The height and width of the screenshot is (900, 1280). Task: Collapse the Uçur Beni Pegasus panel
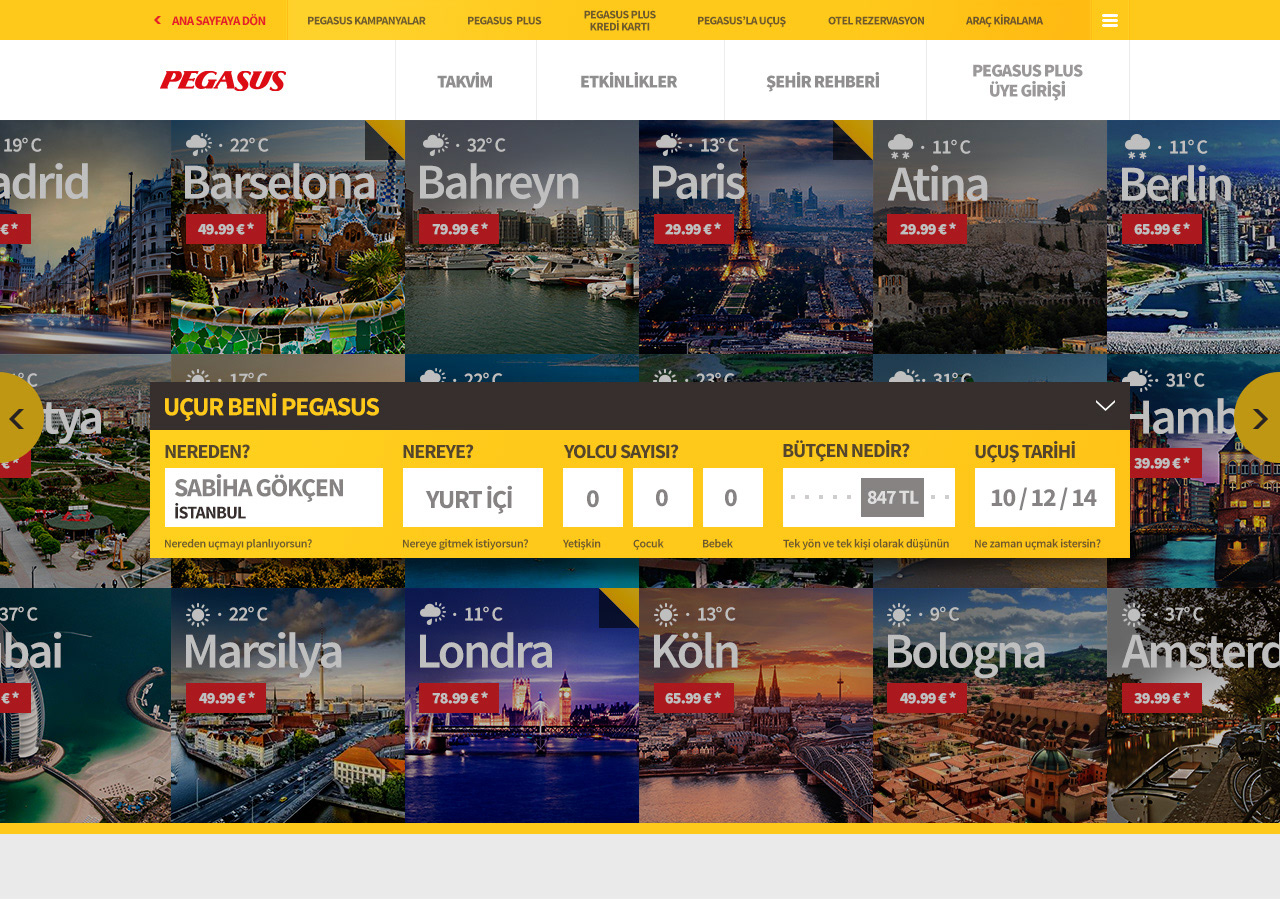click(x=1105, y=406)
